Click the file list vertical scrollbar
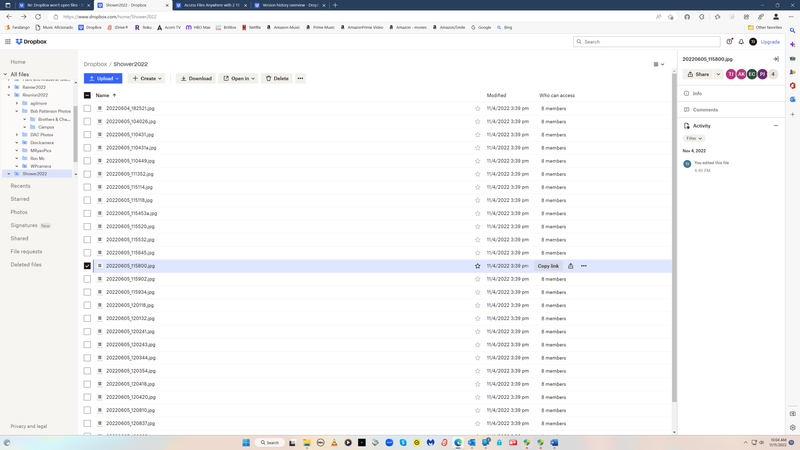 point(674,237)
